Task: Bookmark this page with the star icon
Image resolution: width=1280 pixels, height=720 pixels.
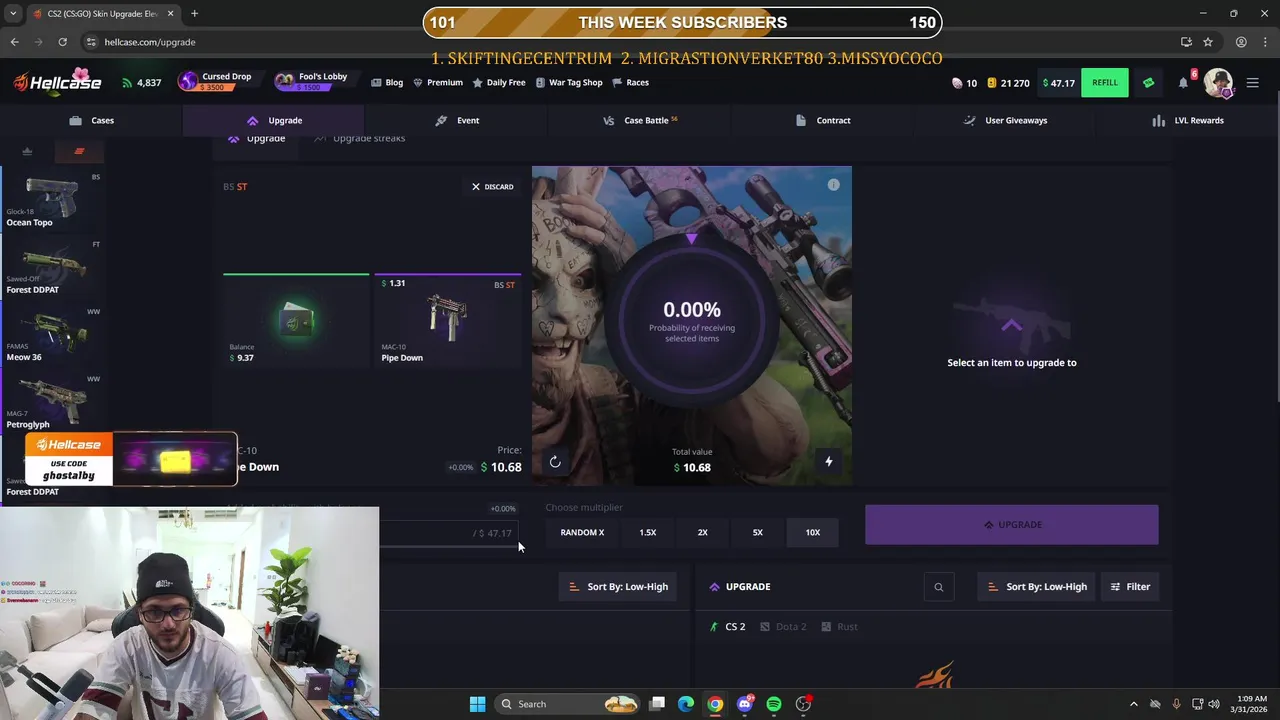Action: pos(1208,42)
